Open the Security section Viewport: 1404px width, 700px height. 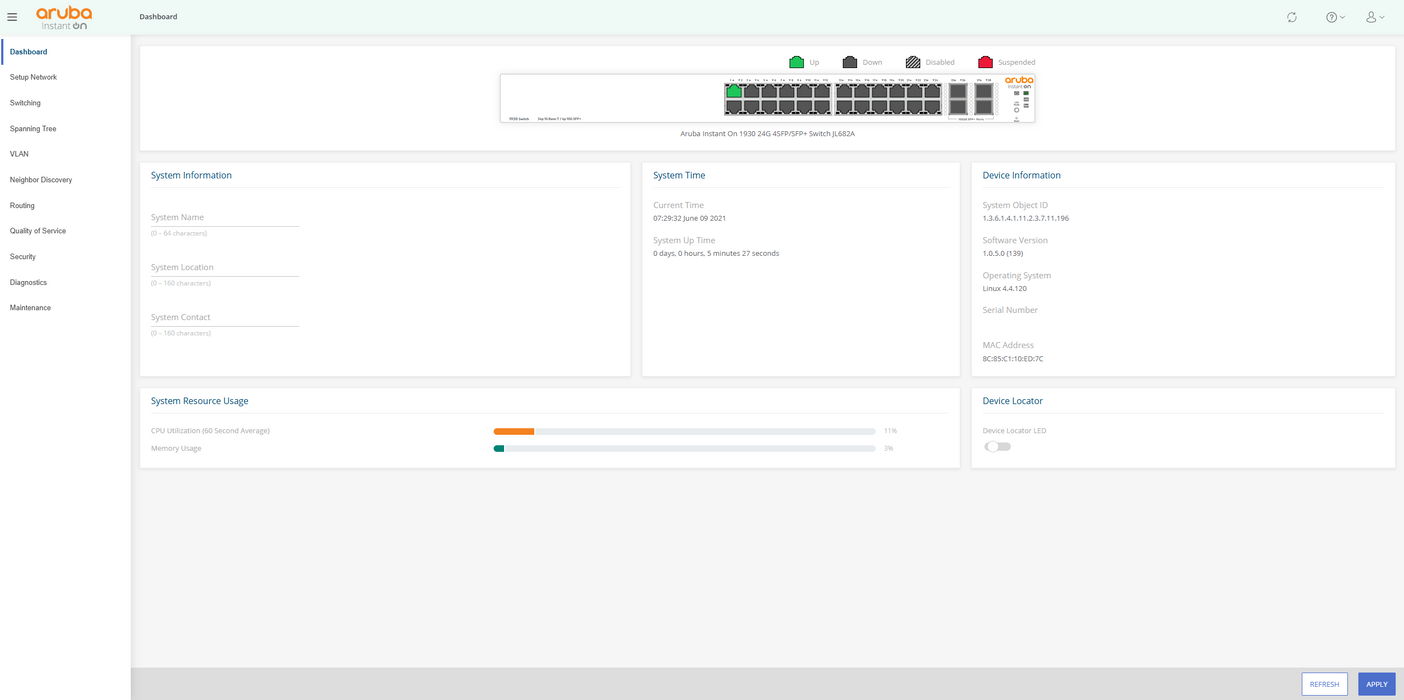point(23,257)
